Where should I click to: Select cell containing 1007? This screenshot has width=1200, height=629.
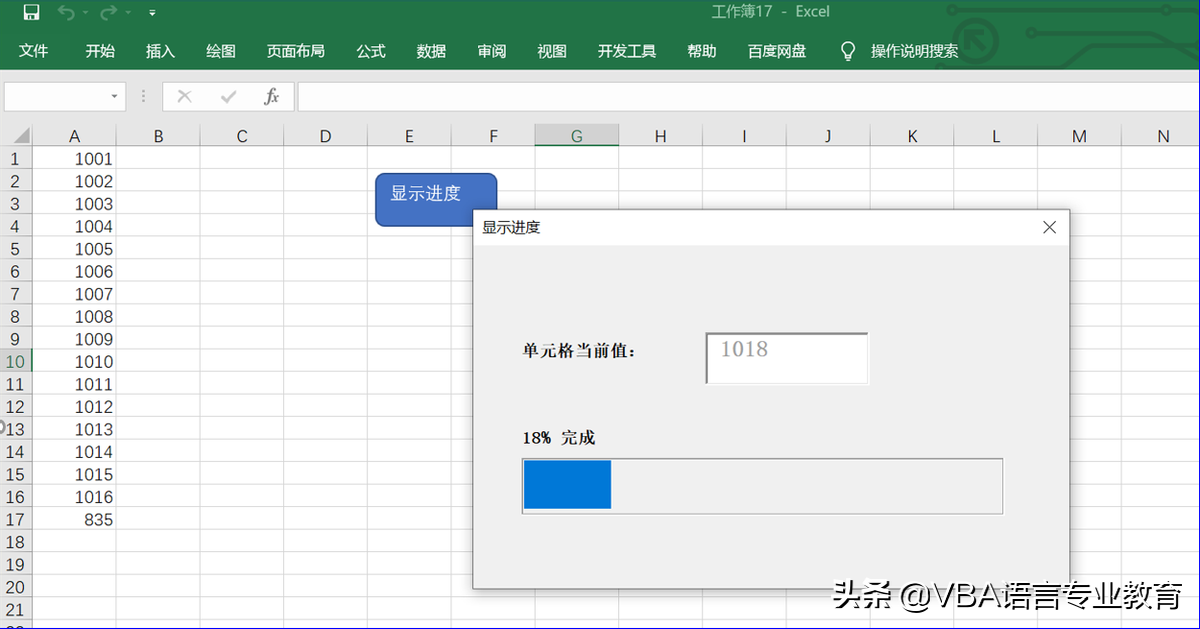coord(75,294)
